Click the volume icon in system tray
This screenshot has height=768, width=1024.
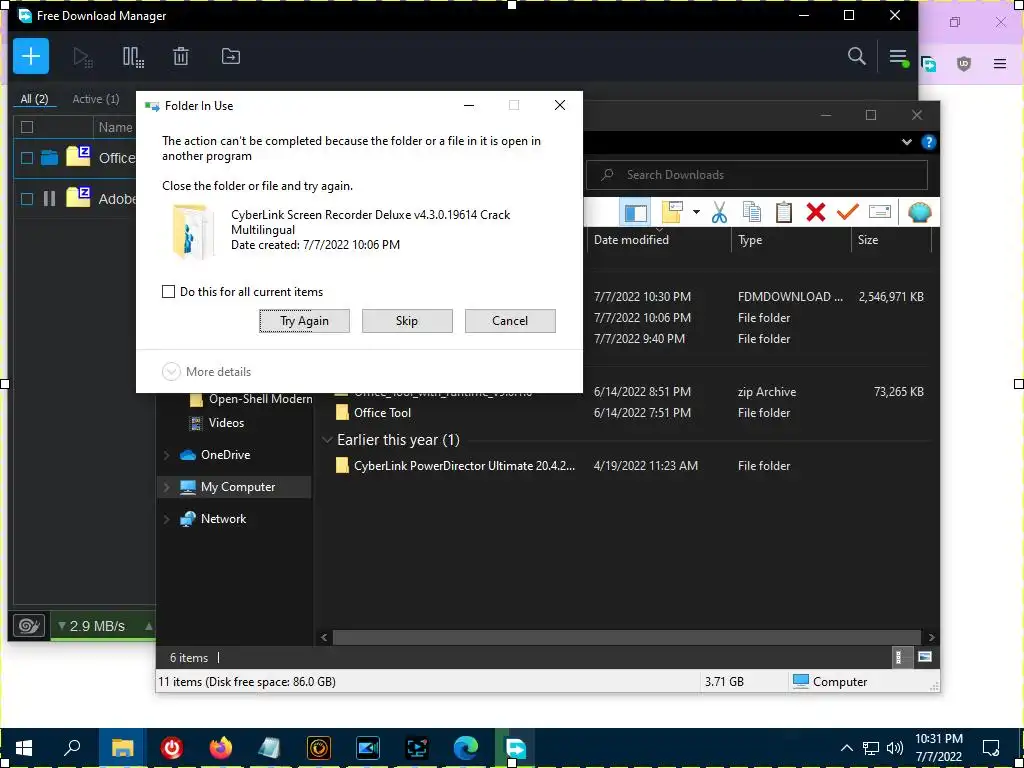pyautogui.click(x=895, y=748)
